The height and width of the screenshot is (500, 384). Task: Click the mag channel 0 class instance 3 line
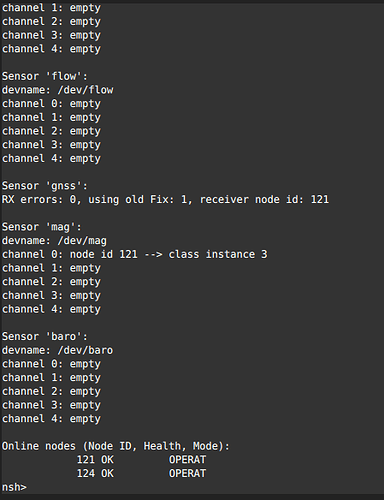[134, 254]
